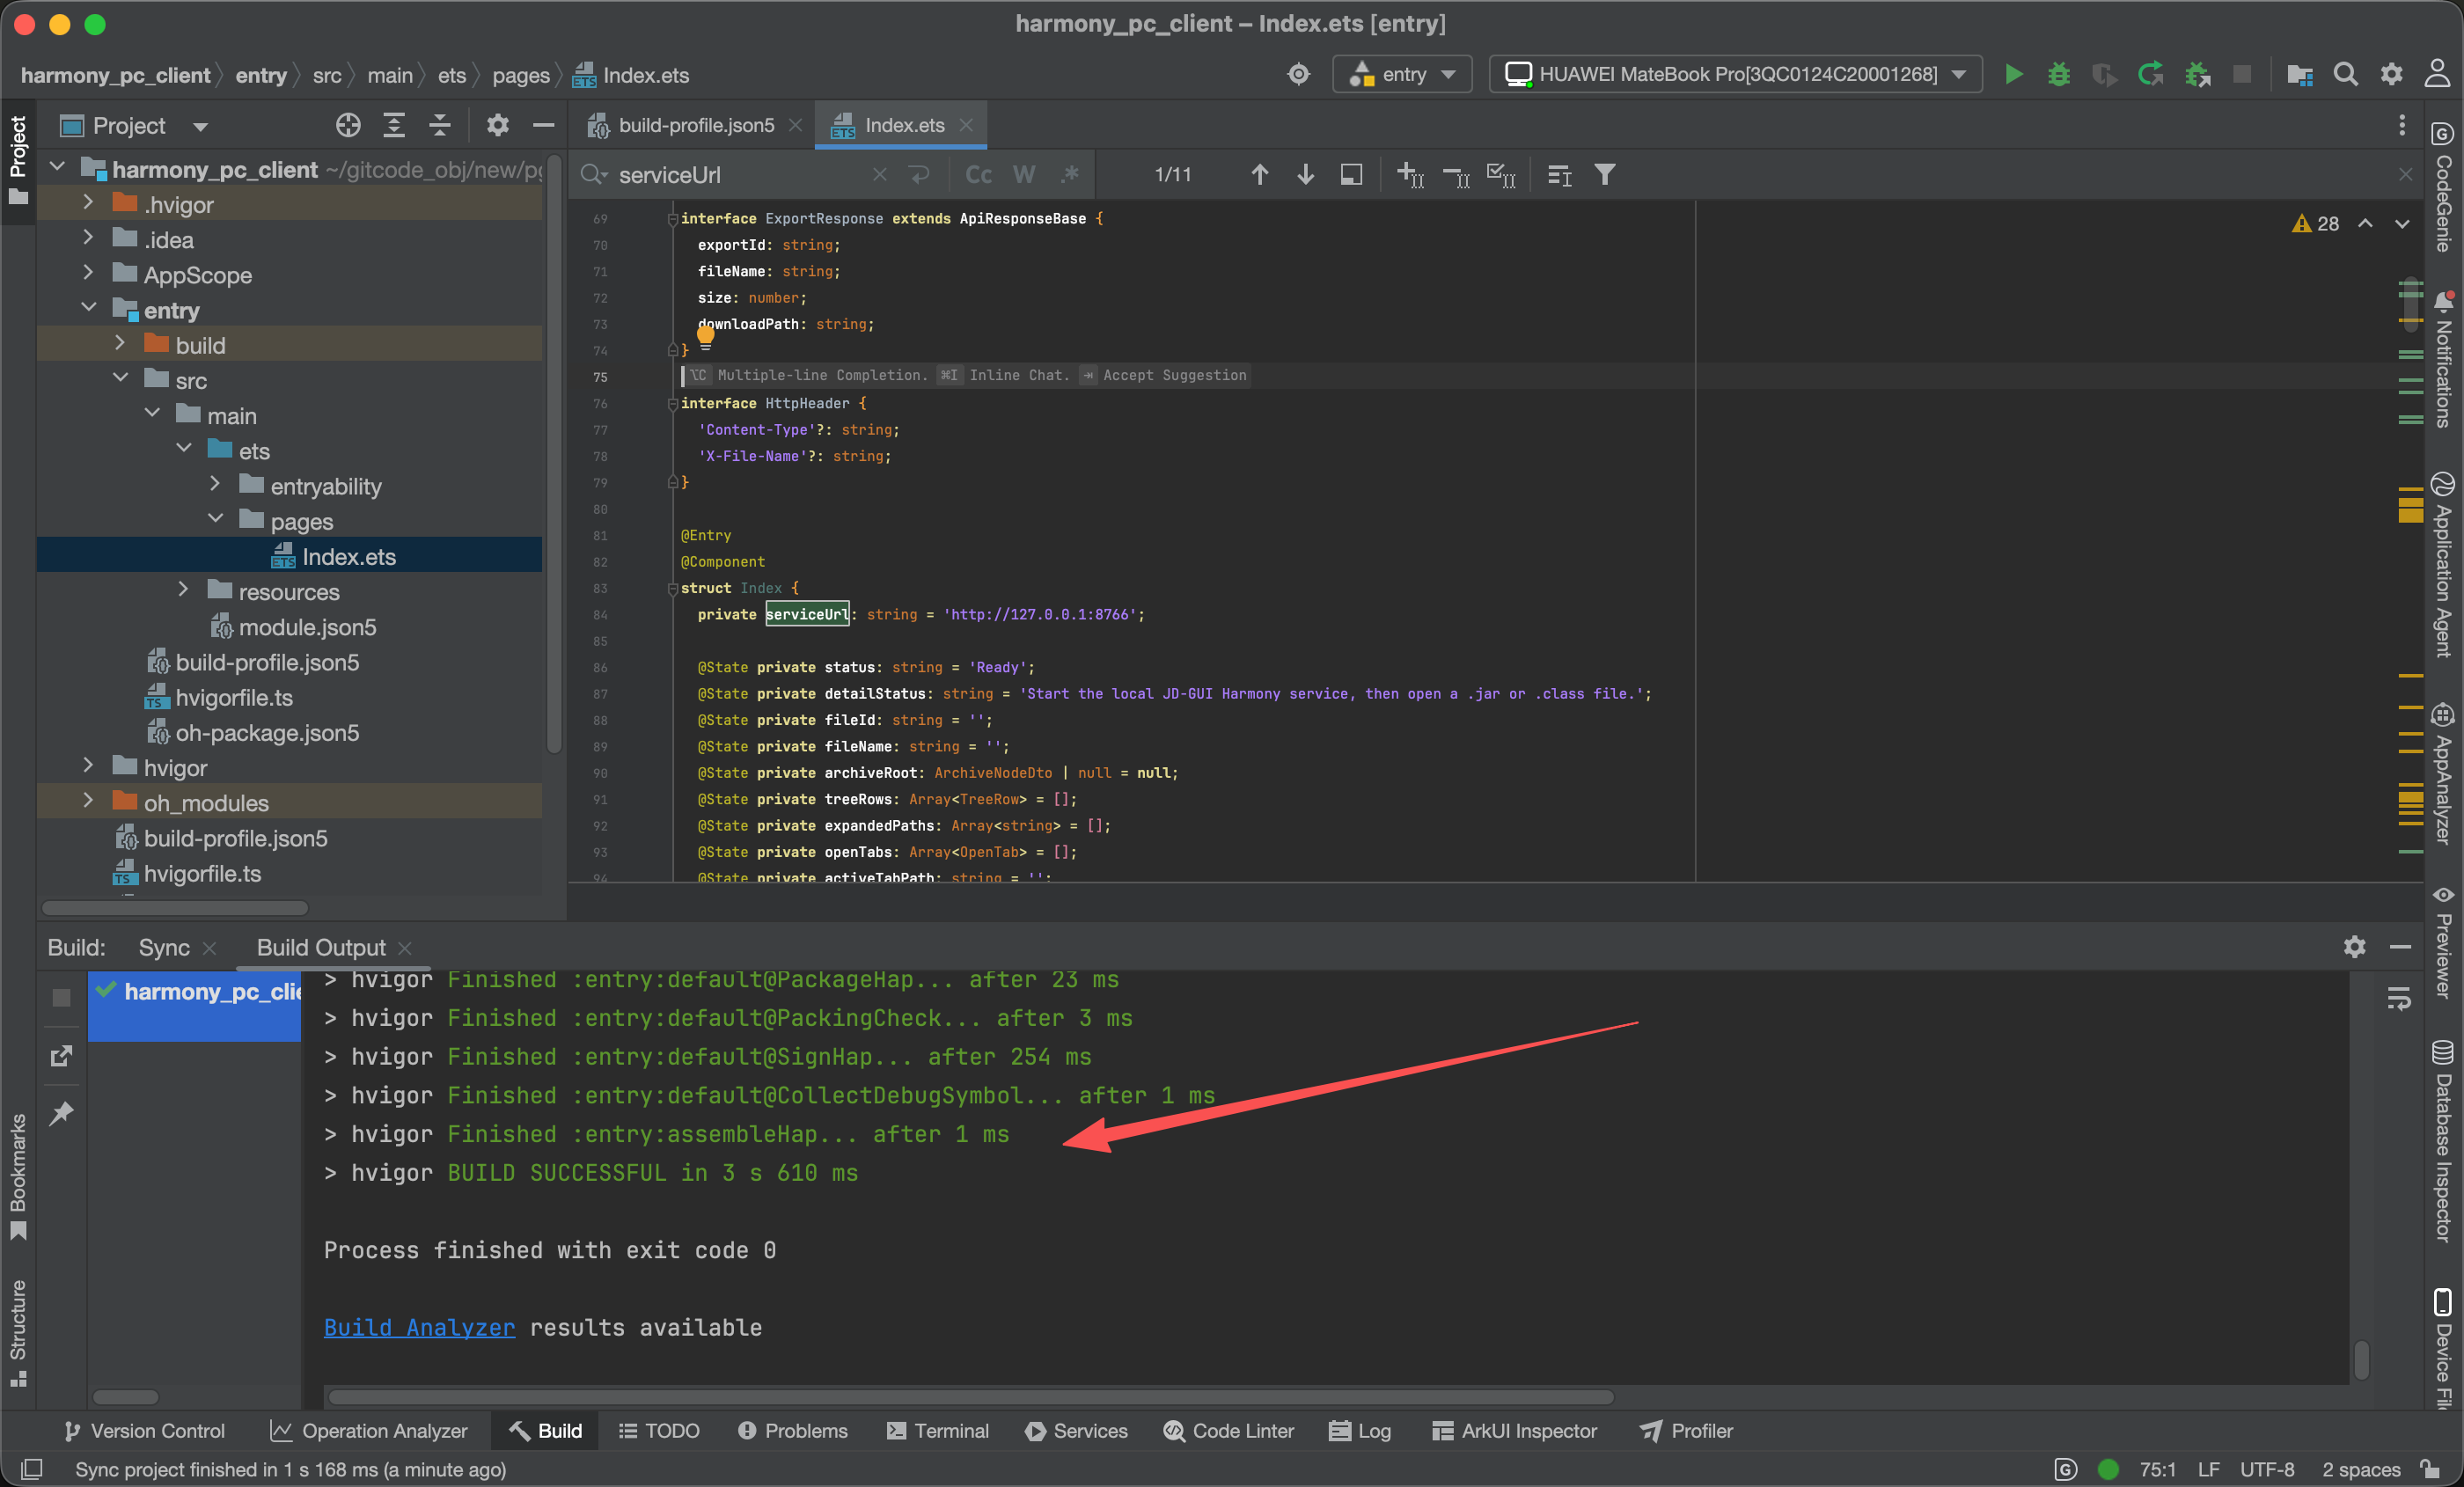Image resolution: width=2464 pixels, height=1487 pixels.
Task: Open Project panel options gear
Action: tap(497, 125)
